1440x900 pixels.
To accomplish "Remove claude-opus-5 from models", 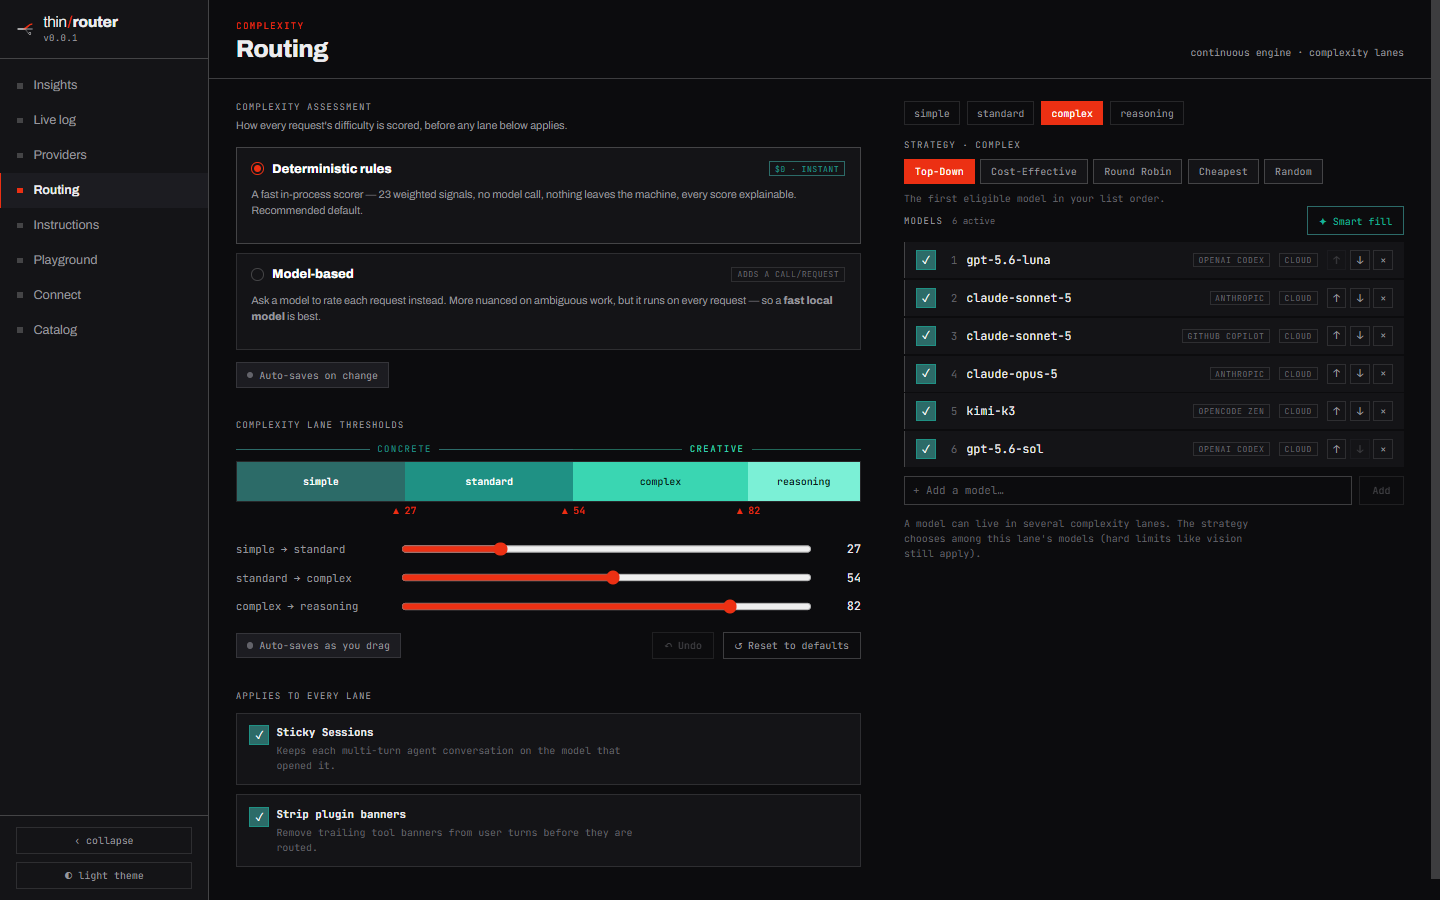I will tap(1383, 374).
